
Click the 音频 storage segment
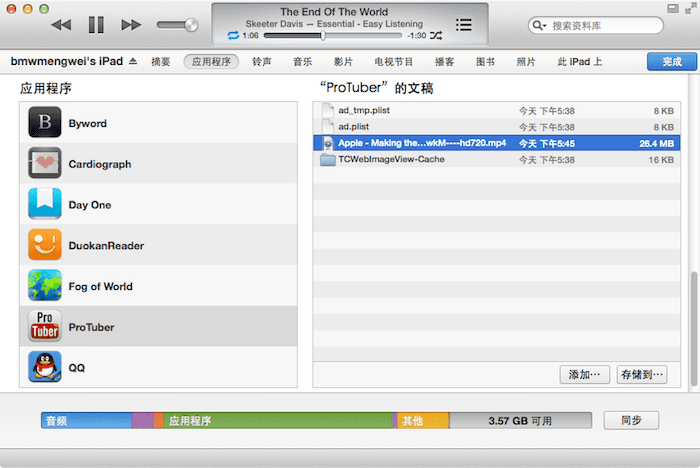(x=87, y=421)
